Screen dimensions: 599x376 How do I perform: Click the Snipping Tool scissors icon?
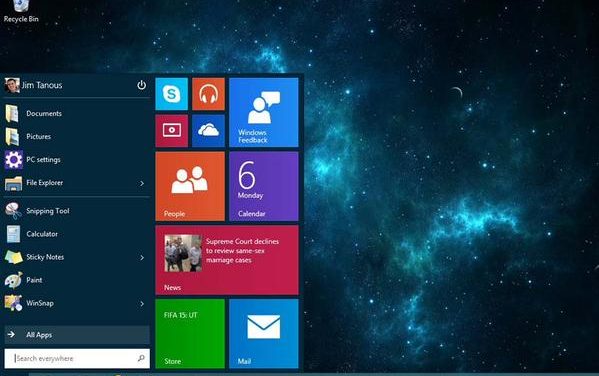click(13, 211)
